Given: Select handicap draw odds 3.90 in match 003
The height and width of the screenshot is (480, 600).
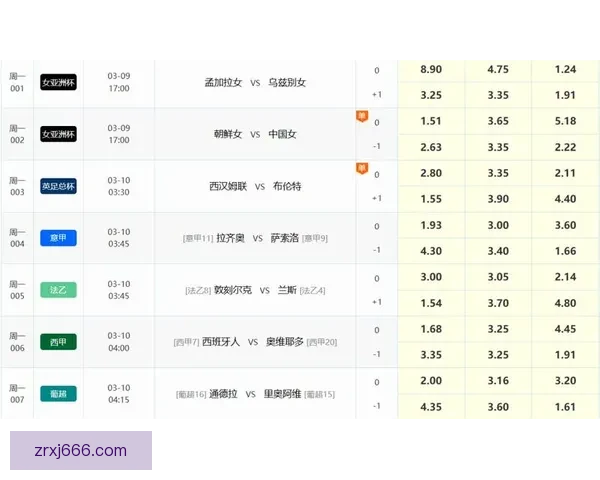Looking at the screenshot, I should 498,199.
